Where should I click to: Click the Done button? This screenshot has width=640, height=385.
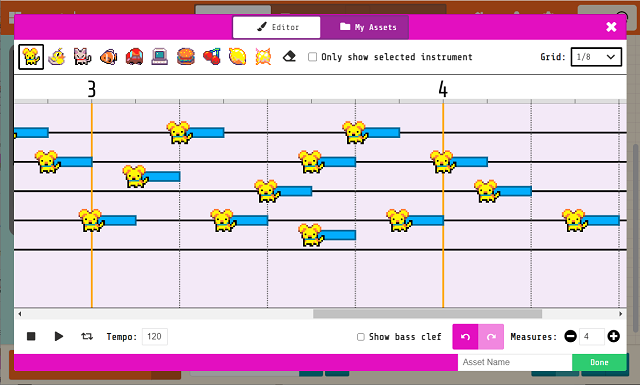coord(599,362)
